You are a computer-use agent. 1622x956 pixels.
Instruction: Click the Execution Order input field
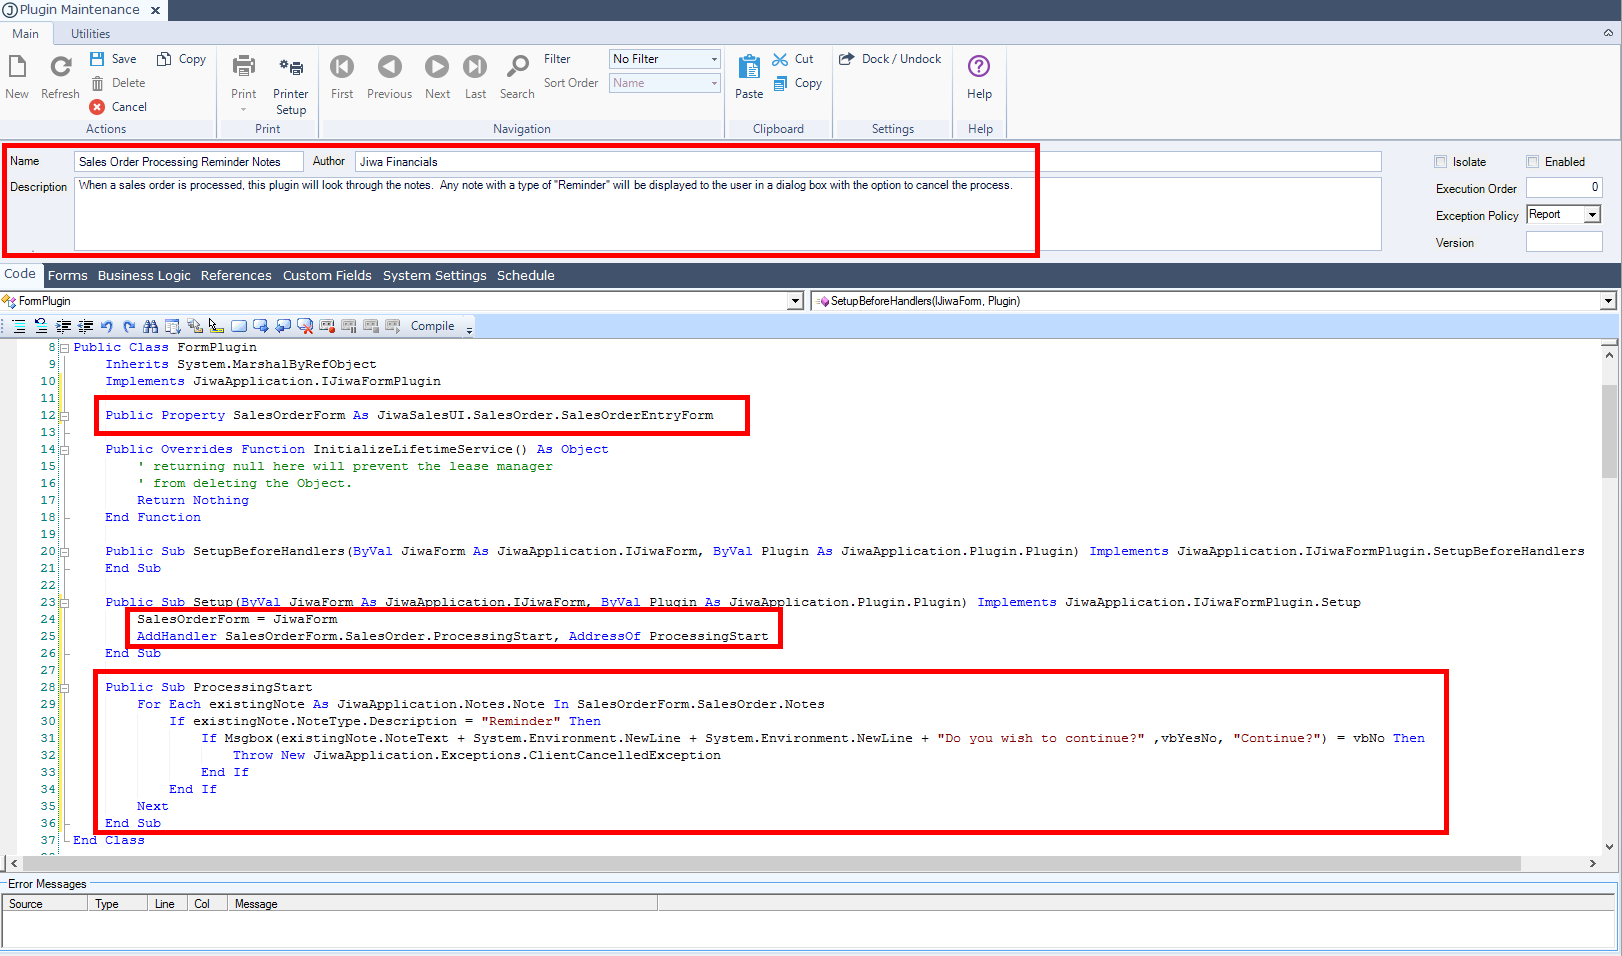click(1564, 188)
